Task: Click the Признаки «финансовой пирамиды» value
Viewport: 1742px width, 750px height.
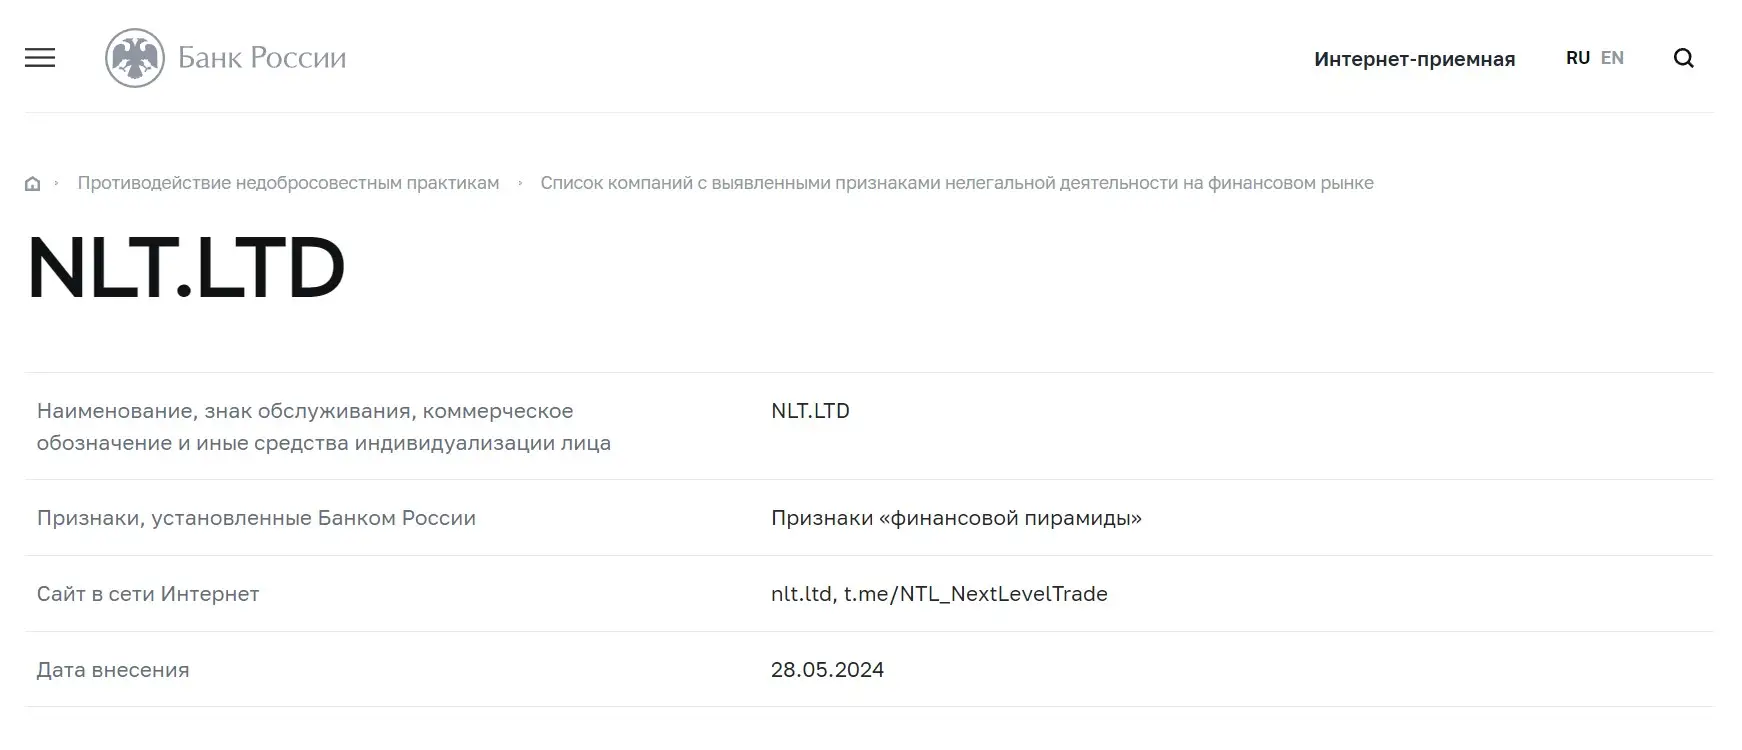Action: click(x=957, y=518)
